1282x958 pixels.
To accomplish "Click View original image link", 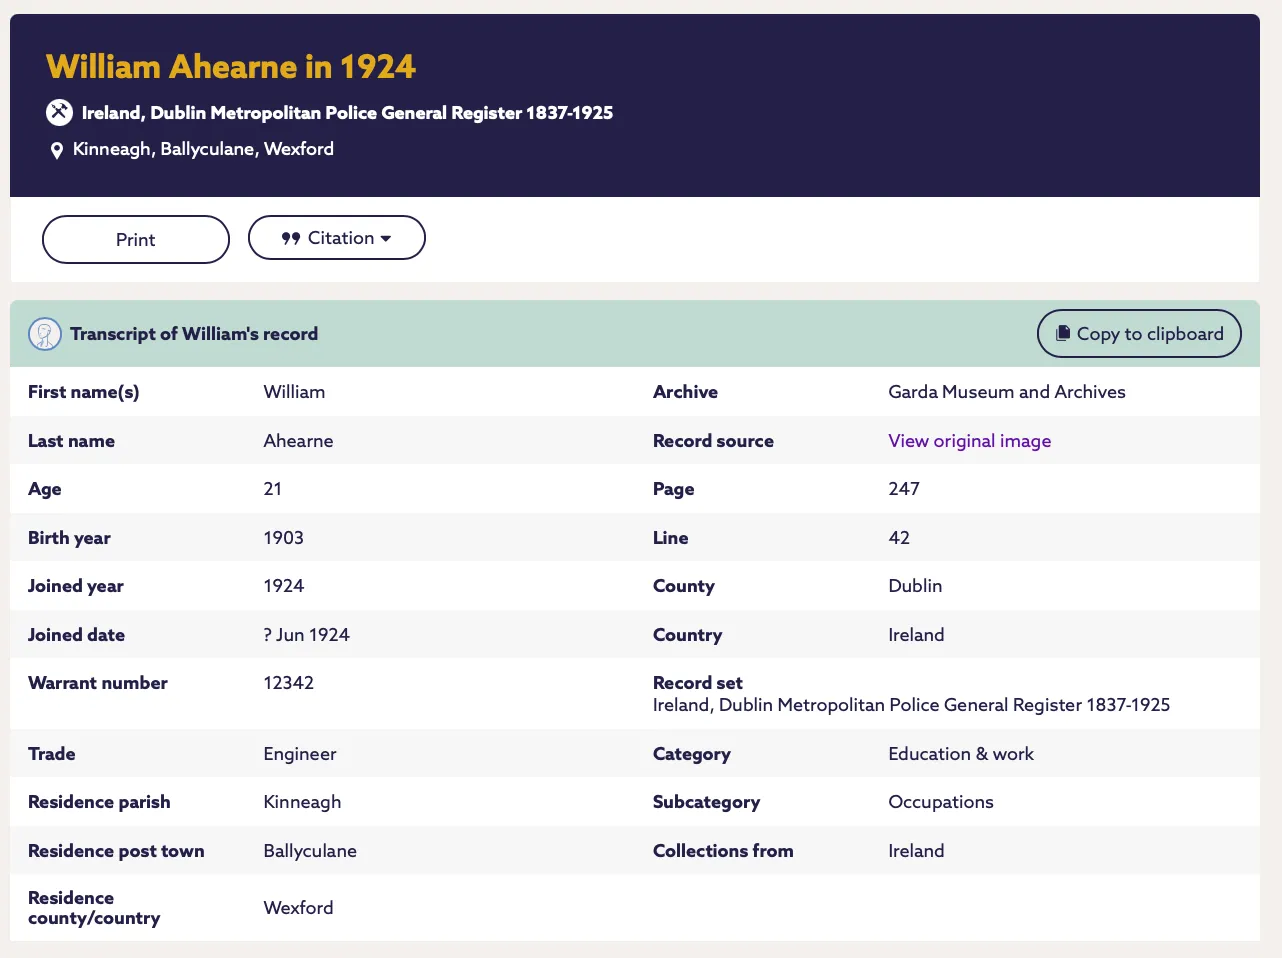I will tap(969, 440).
